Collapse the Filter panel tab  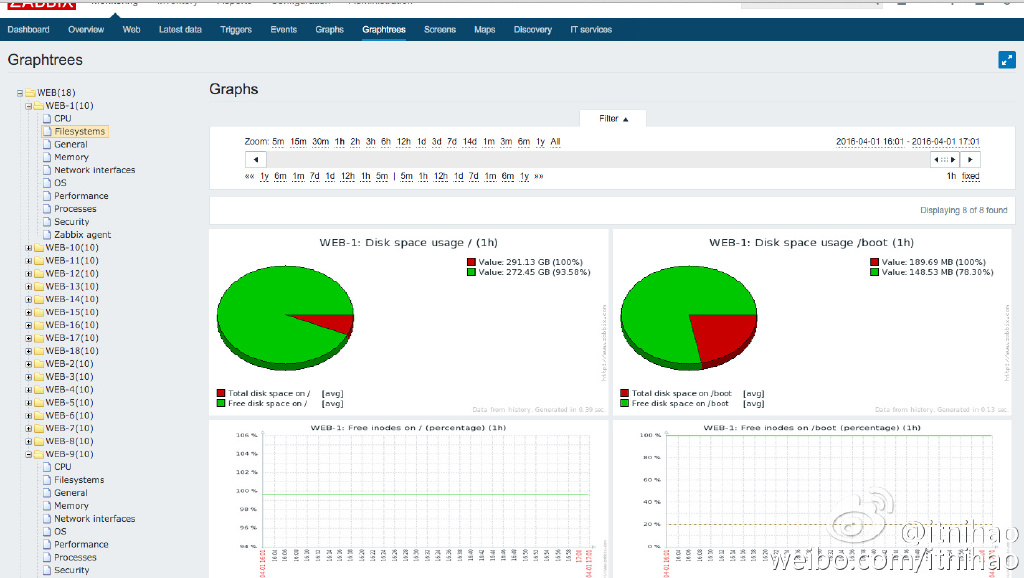coord(613,118)
